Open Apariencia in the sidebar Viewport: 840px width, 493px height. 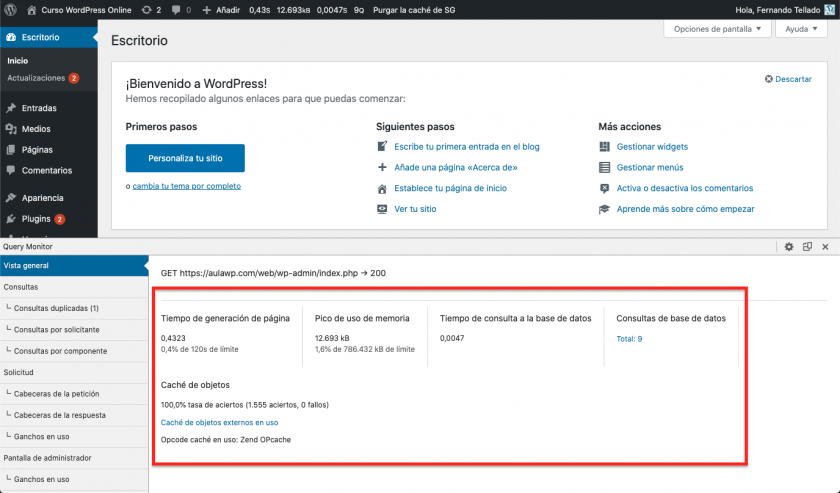(x=43, y=198)
